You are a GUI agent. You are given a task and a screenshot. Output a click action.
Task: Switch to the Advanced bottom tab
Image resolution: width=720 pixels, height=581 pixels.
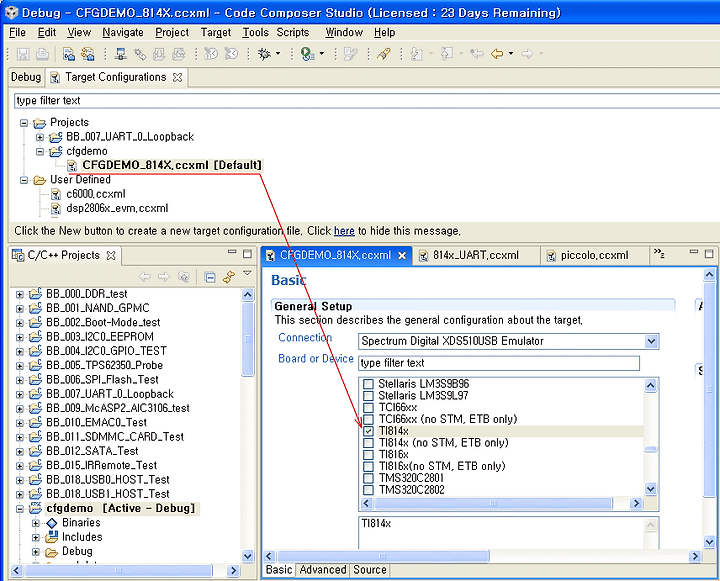point(323,570)
